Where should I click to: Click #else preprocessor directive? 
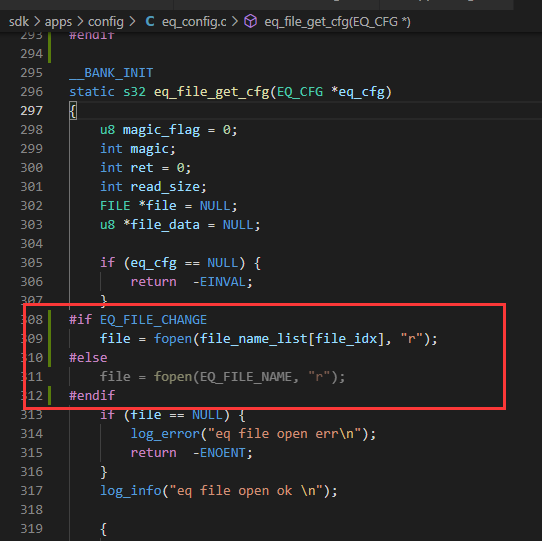[x=88, y=358]
